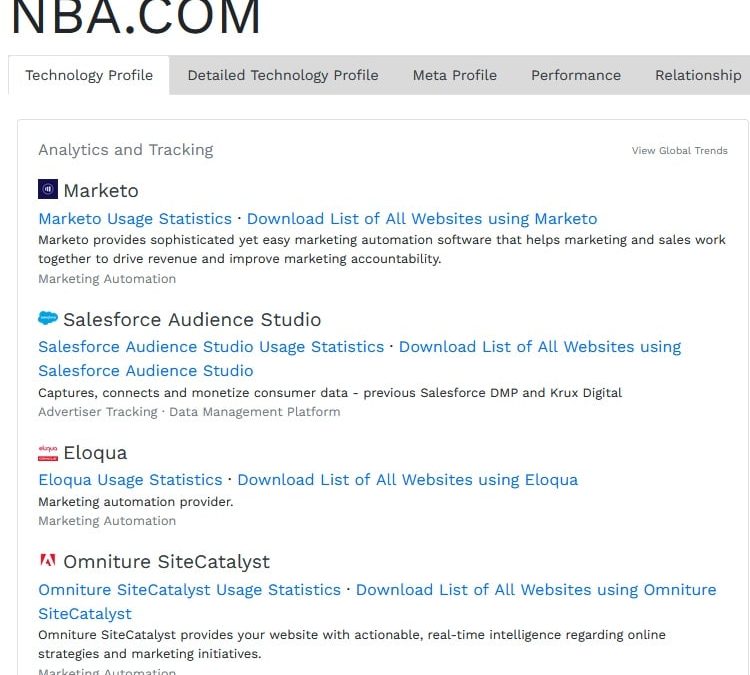Screen dimensions: 750x675
Task: Click the Adobe Omniture SiteCatalyst icon
Action: pos(48,560)
